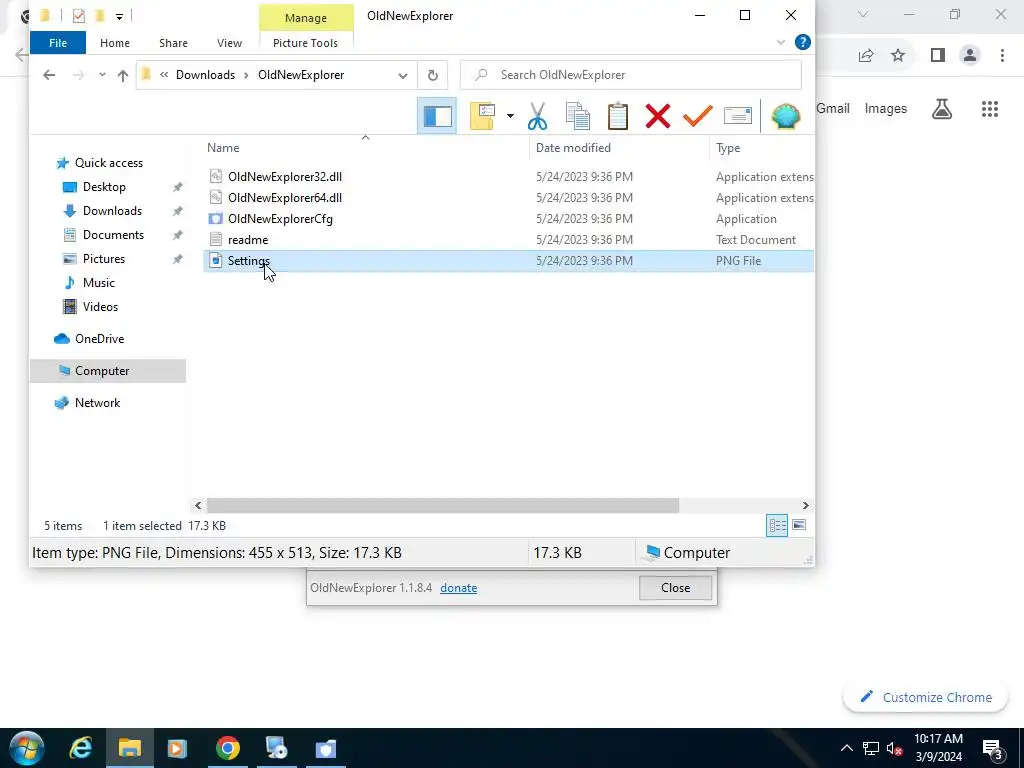This screenshot has height=768, width=1024.
Task: Launch Internet Explorer from taskbar
Action: pos(80,748)
